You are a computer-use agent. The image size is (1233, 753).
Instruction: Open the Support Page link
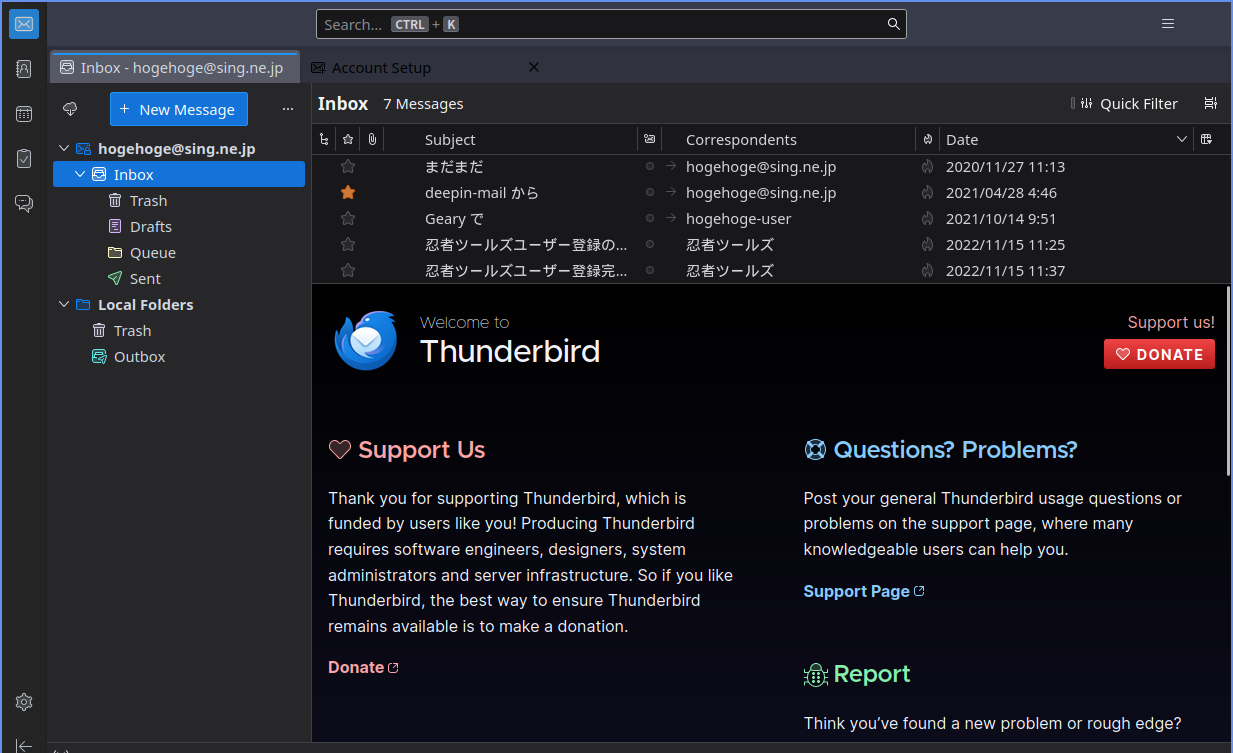tap(864, 591)
